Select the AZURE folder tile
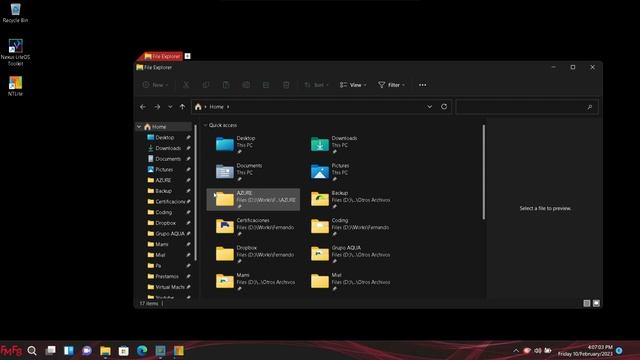Viewport: 640px width, 360px height. pos(253,200)
